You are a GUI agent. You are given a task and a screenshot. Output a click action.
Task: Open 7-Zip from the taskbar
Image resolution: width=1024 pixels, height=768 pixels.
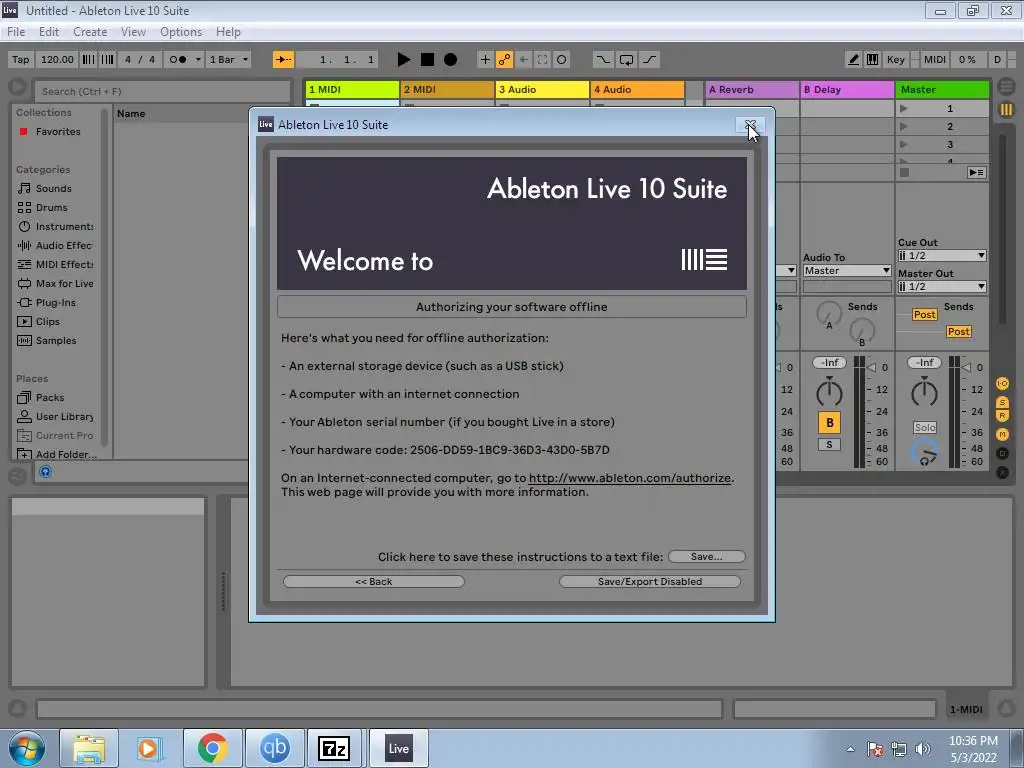point(334,748)
